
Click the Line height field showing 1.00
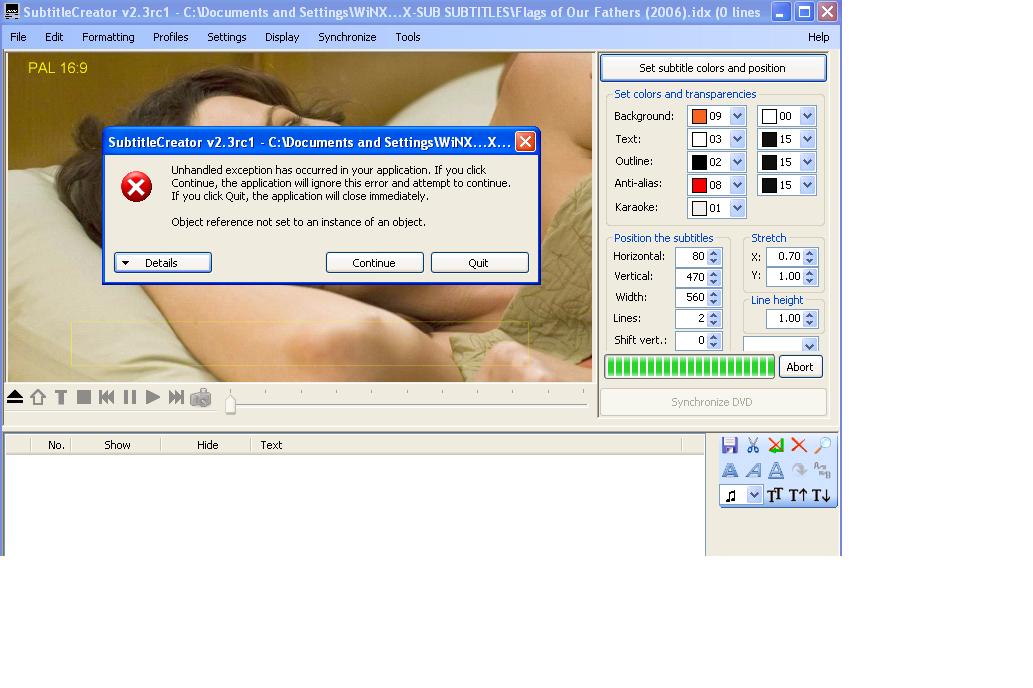pos(785,318)
